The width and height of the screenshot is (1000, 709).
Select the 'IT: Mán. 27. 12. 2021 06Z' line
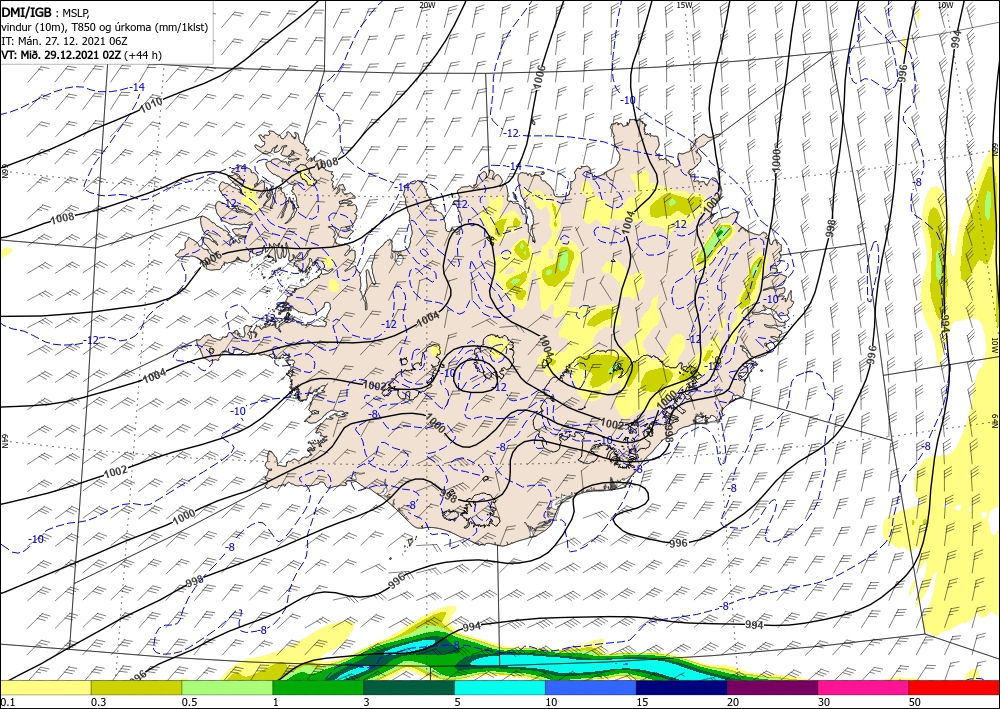click(64, 41)
